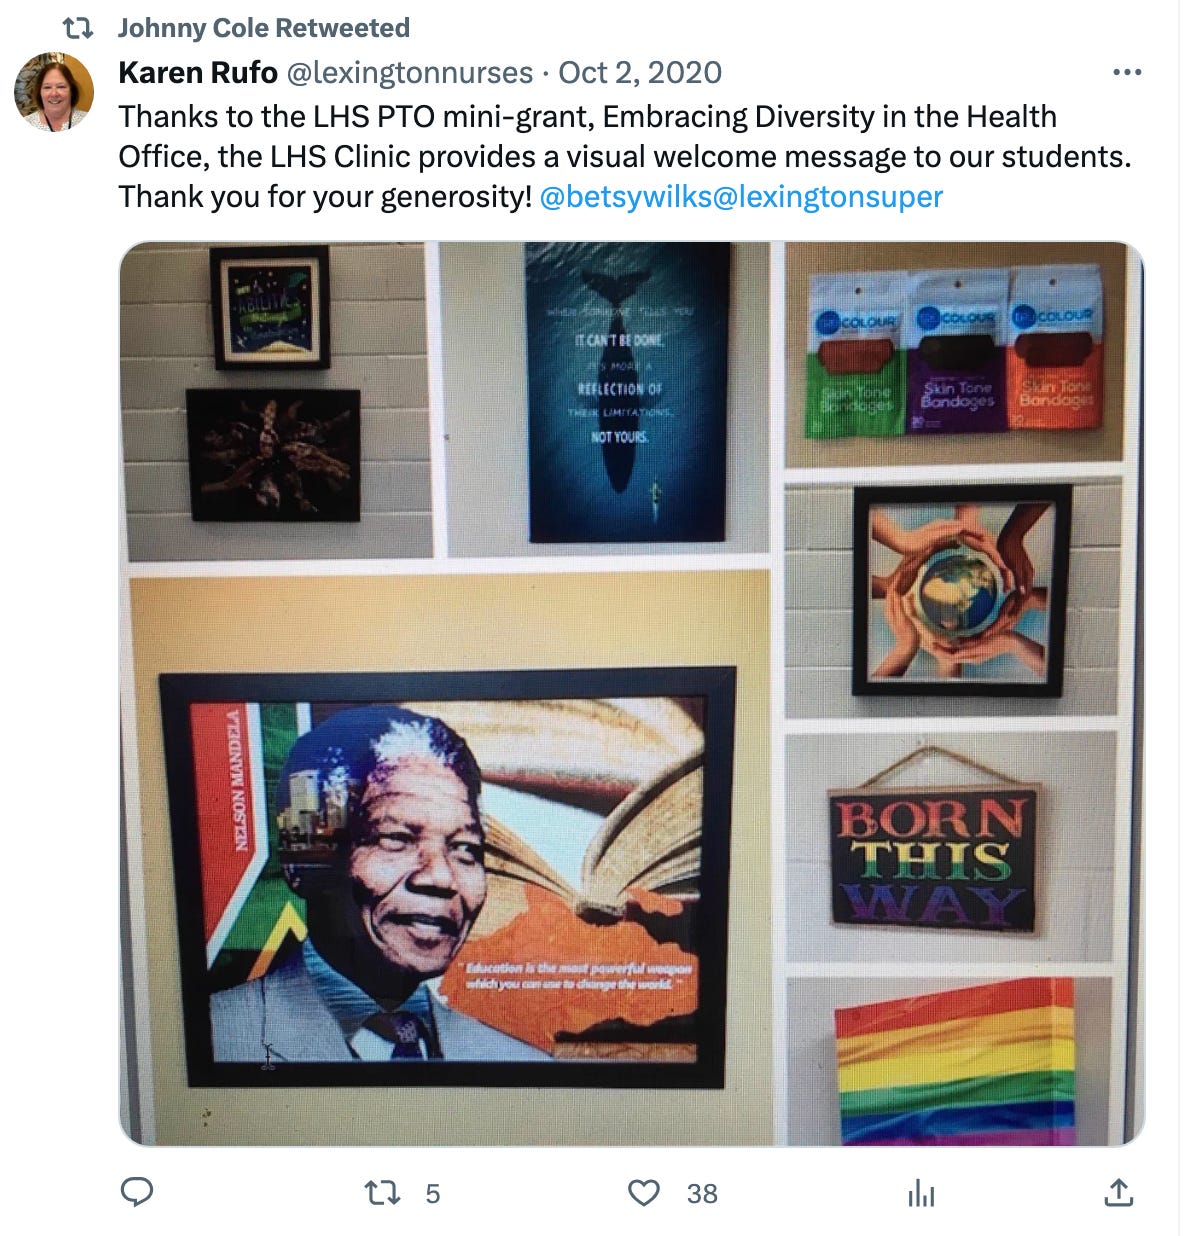Screen dimensions: 1190x1236
Task: Click the @betsywilks mention
Action: pos(626,196)
